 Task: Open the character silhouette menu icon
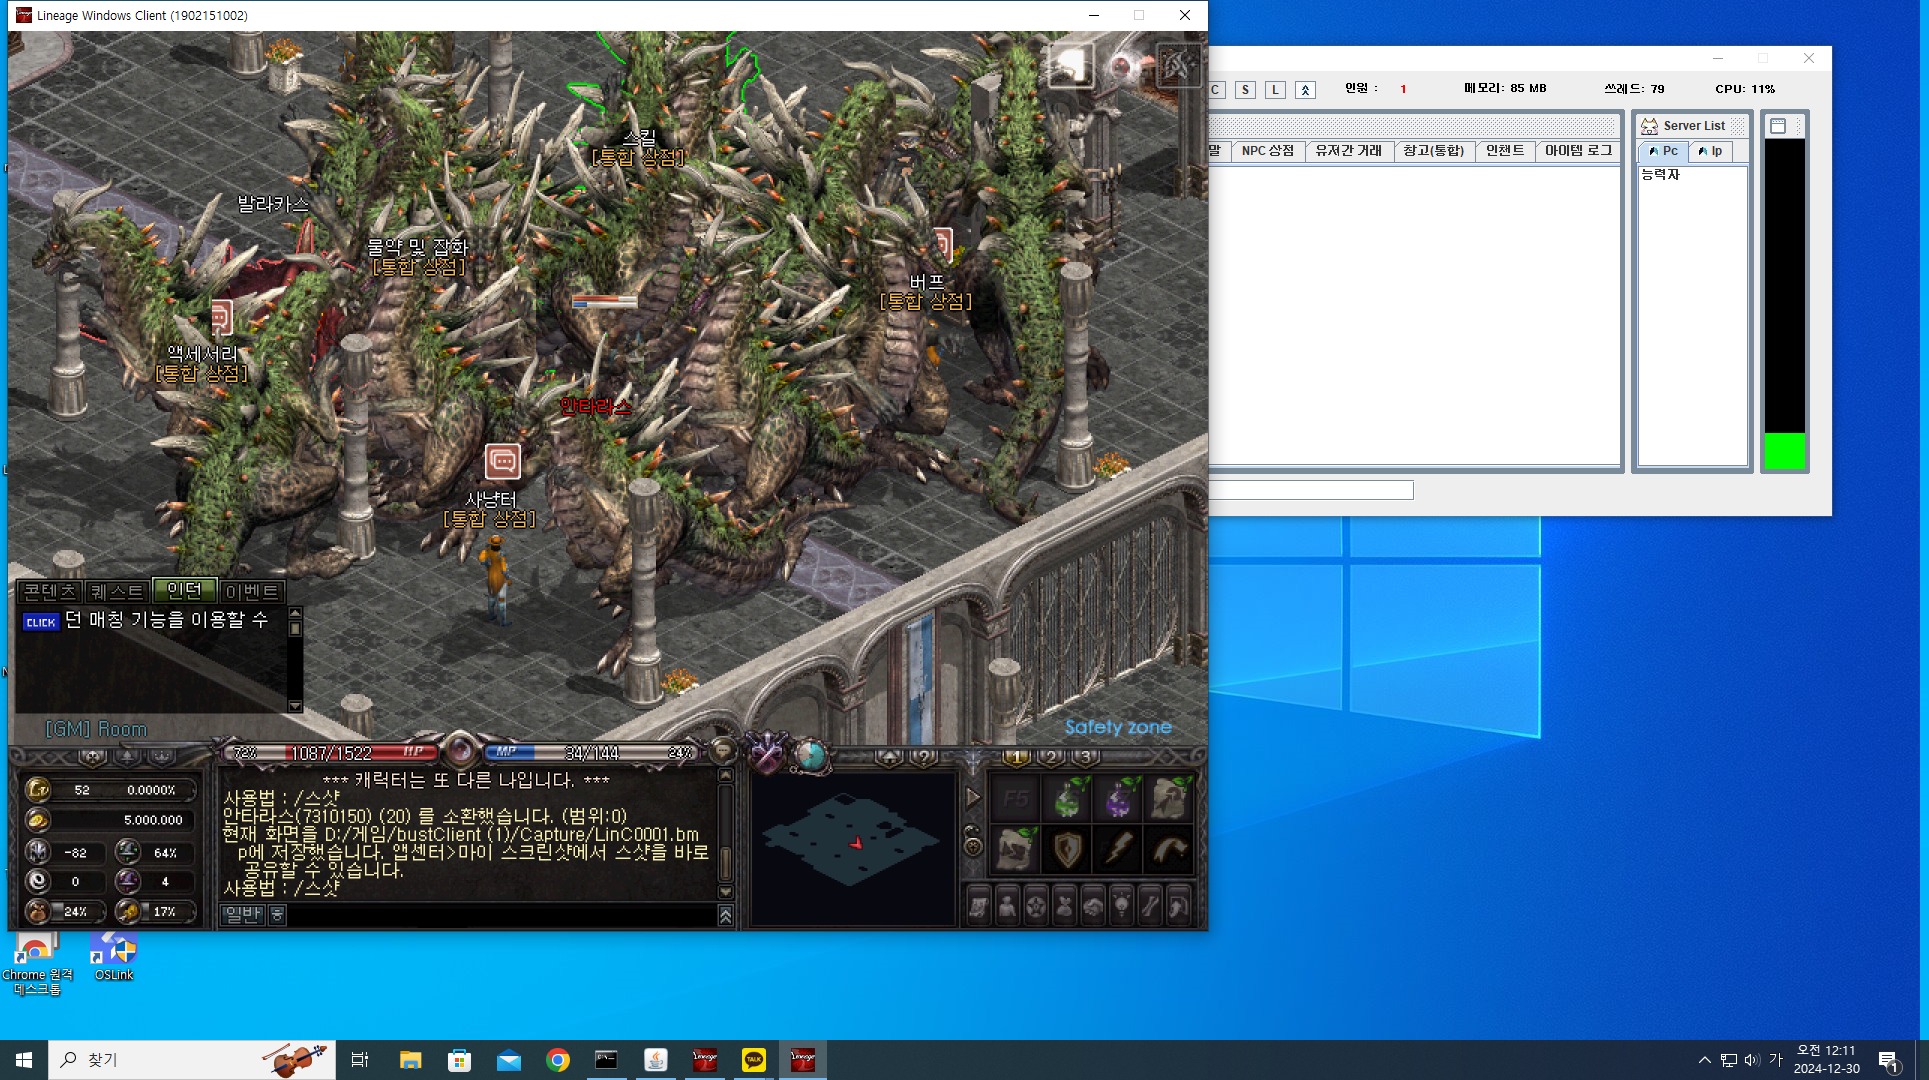pyautogui.click(x=1007, y=907)
